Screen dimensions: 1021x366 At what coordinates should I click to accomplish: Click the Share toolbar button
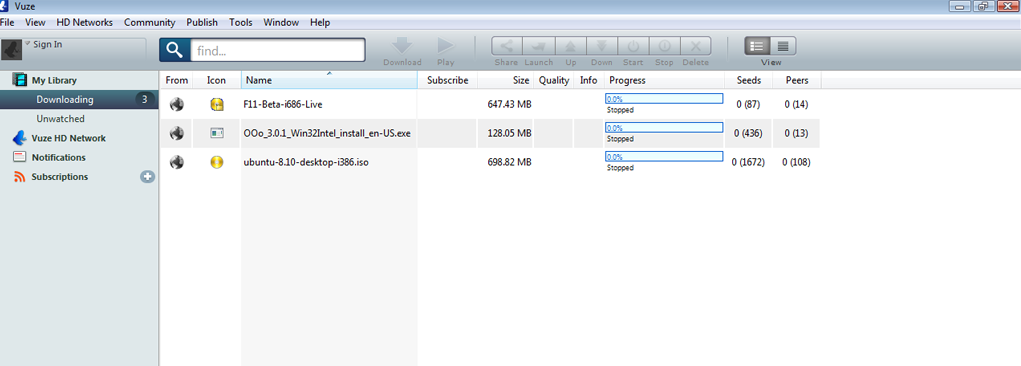507,46
